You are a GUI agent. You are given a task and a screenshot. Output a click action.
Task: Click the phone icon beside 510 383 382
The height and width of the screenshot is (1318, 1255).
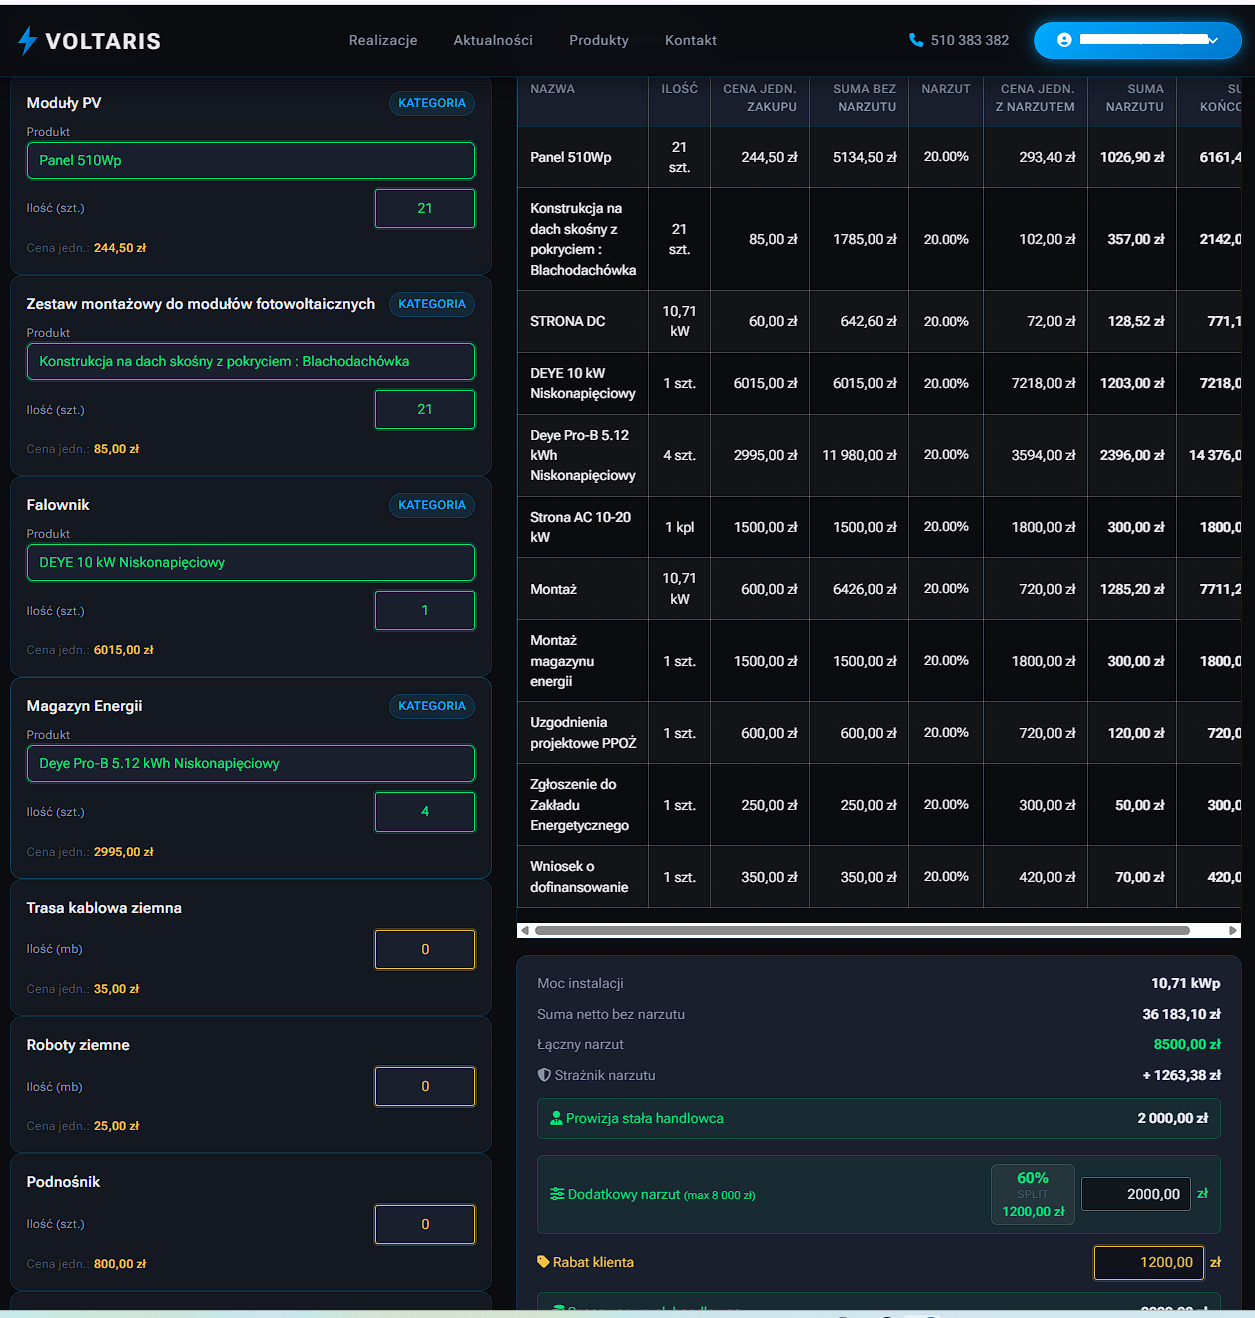coord(915,40)
